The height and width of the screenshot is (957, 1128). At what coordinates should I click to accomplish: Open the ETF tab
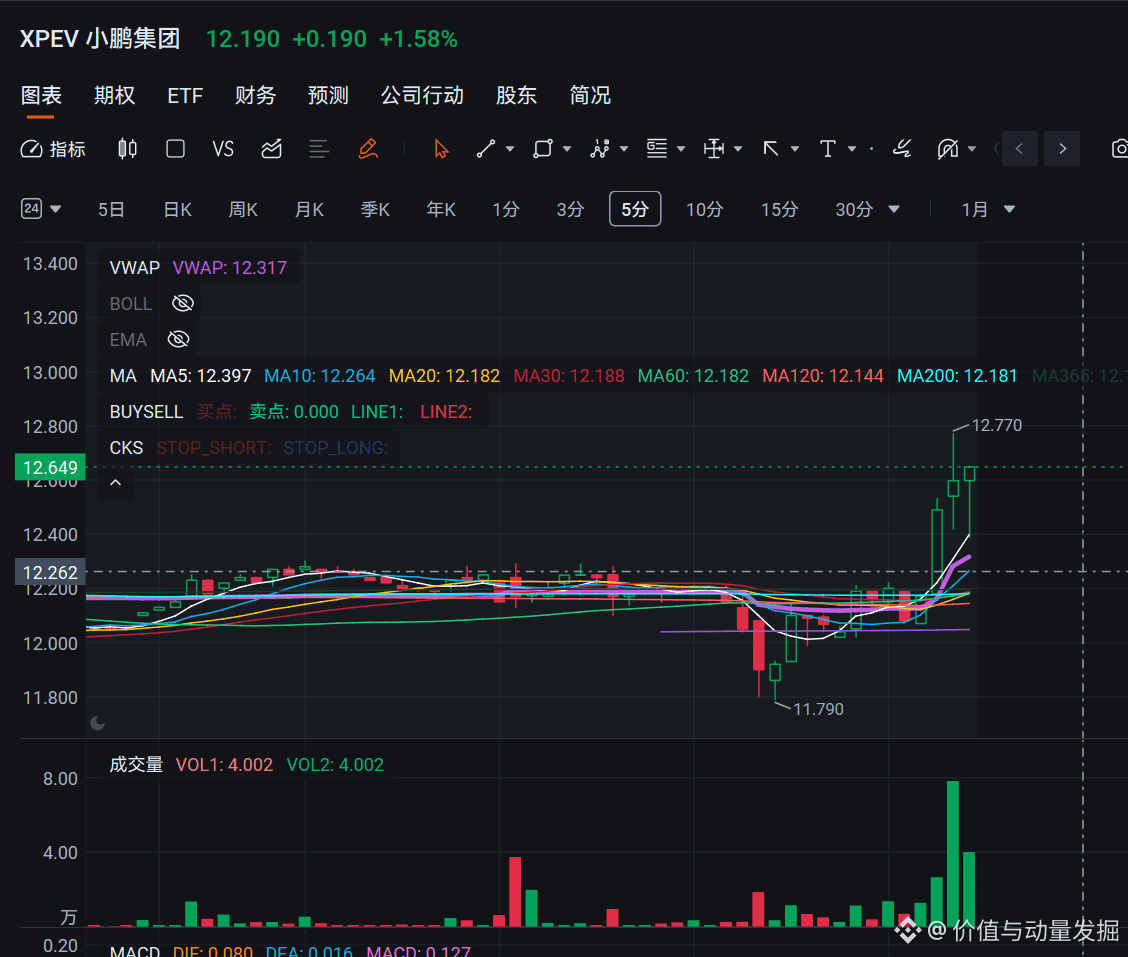coord(185,96)
